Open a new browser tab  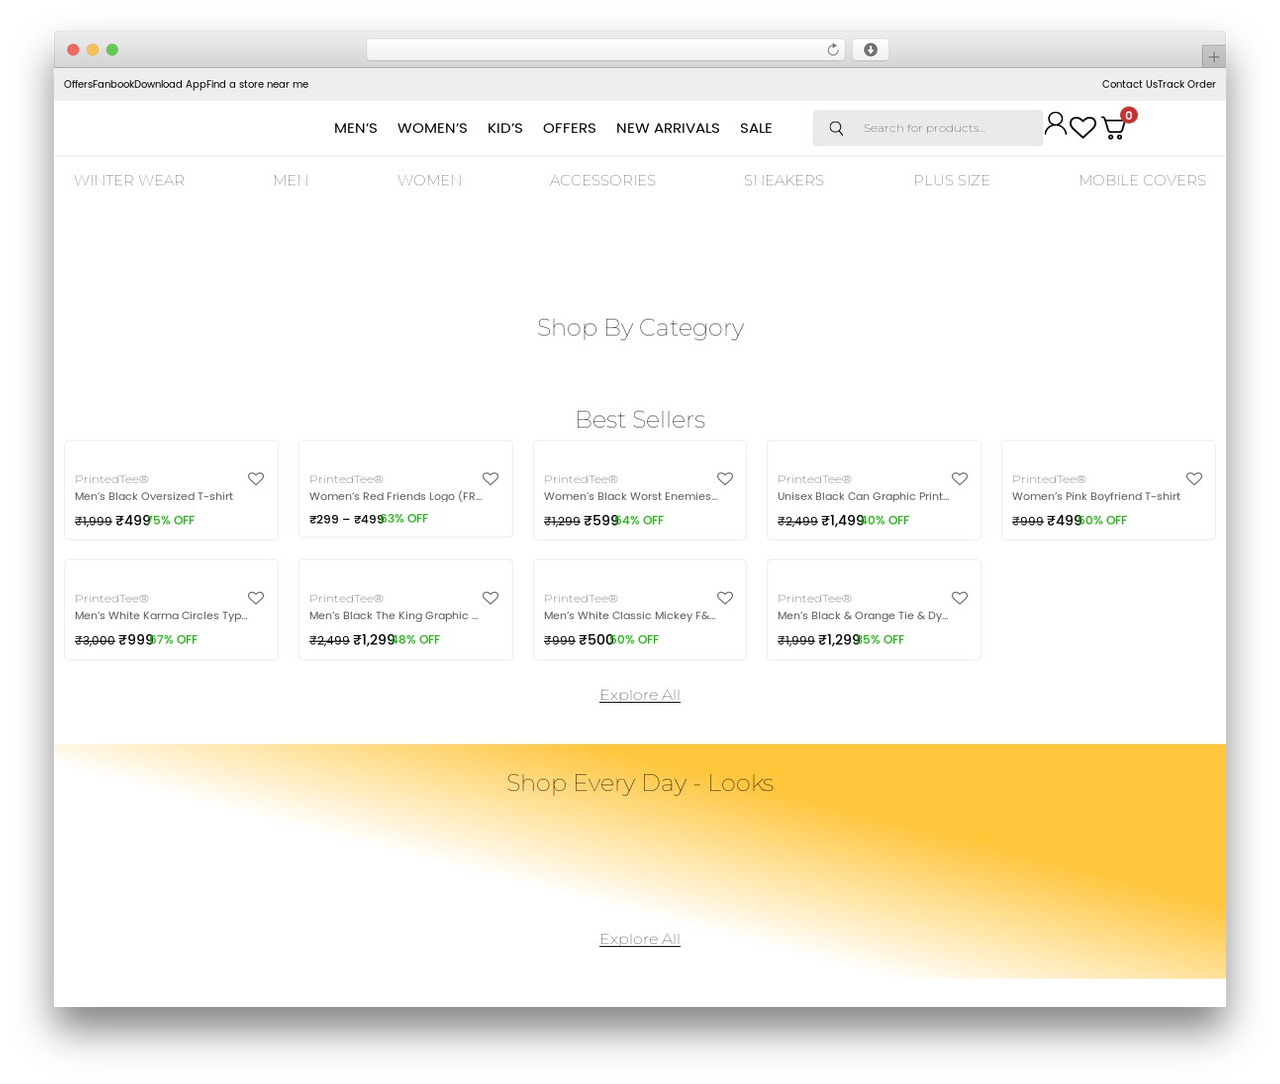1214,57
